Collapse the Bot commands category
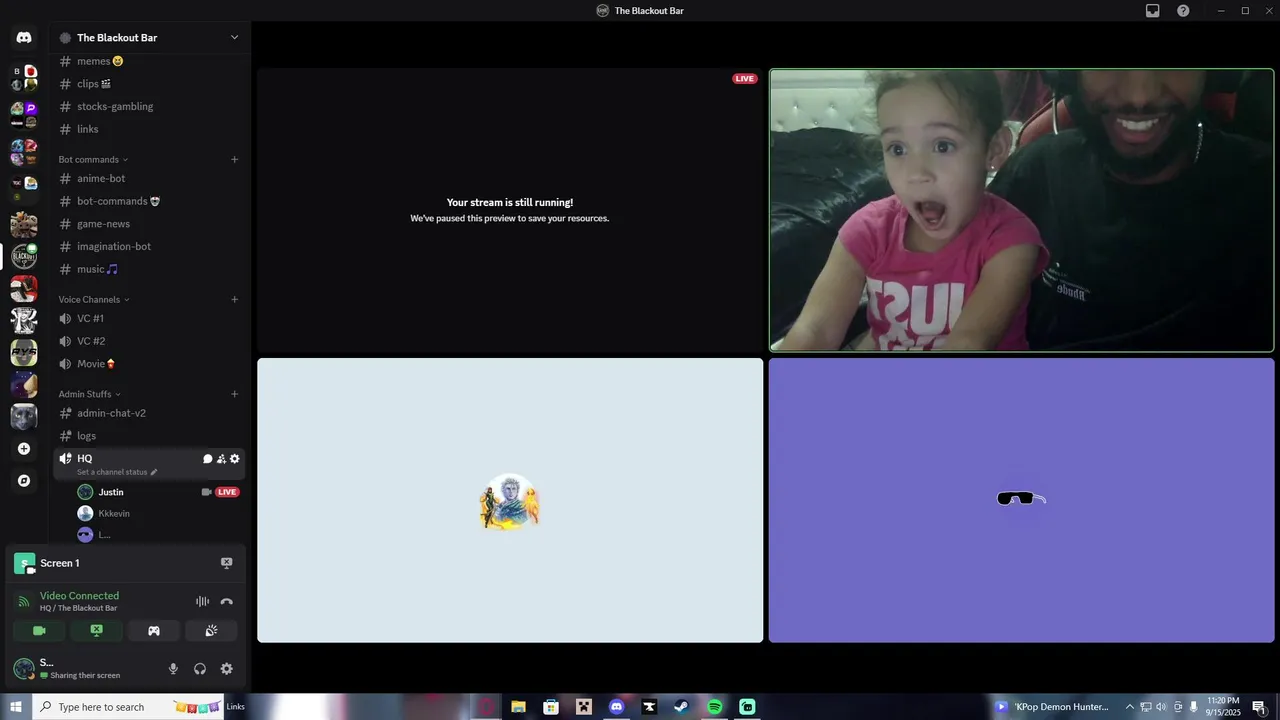 point(93,159)
